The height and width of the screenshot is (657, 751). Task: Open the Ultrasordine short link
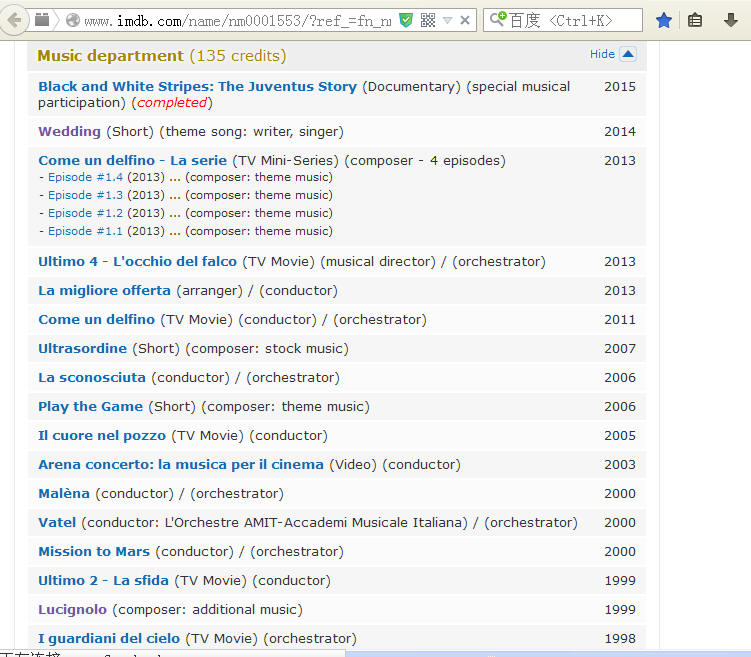click(x=82, y=349)
